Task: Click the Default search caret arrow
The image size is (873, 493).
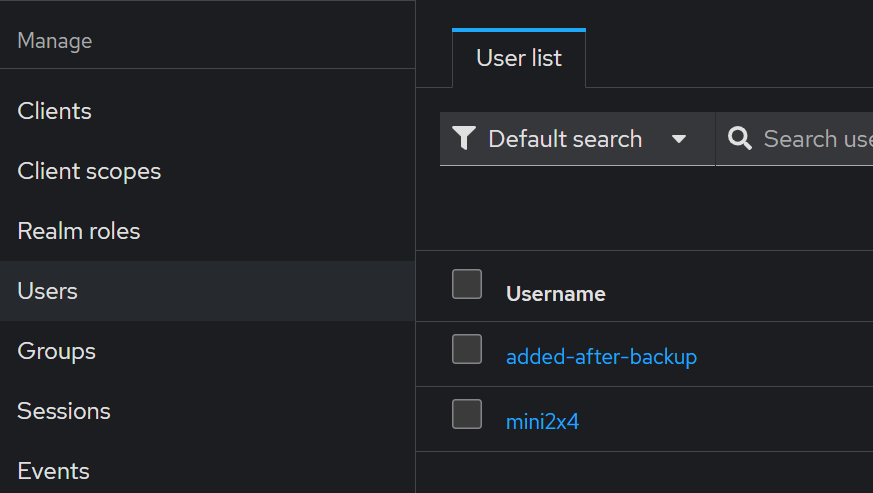Action: tap(679, 139)
